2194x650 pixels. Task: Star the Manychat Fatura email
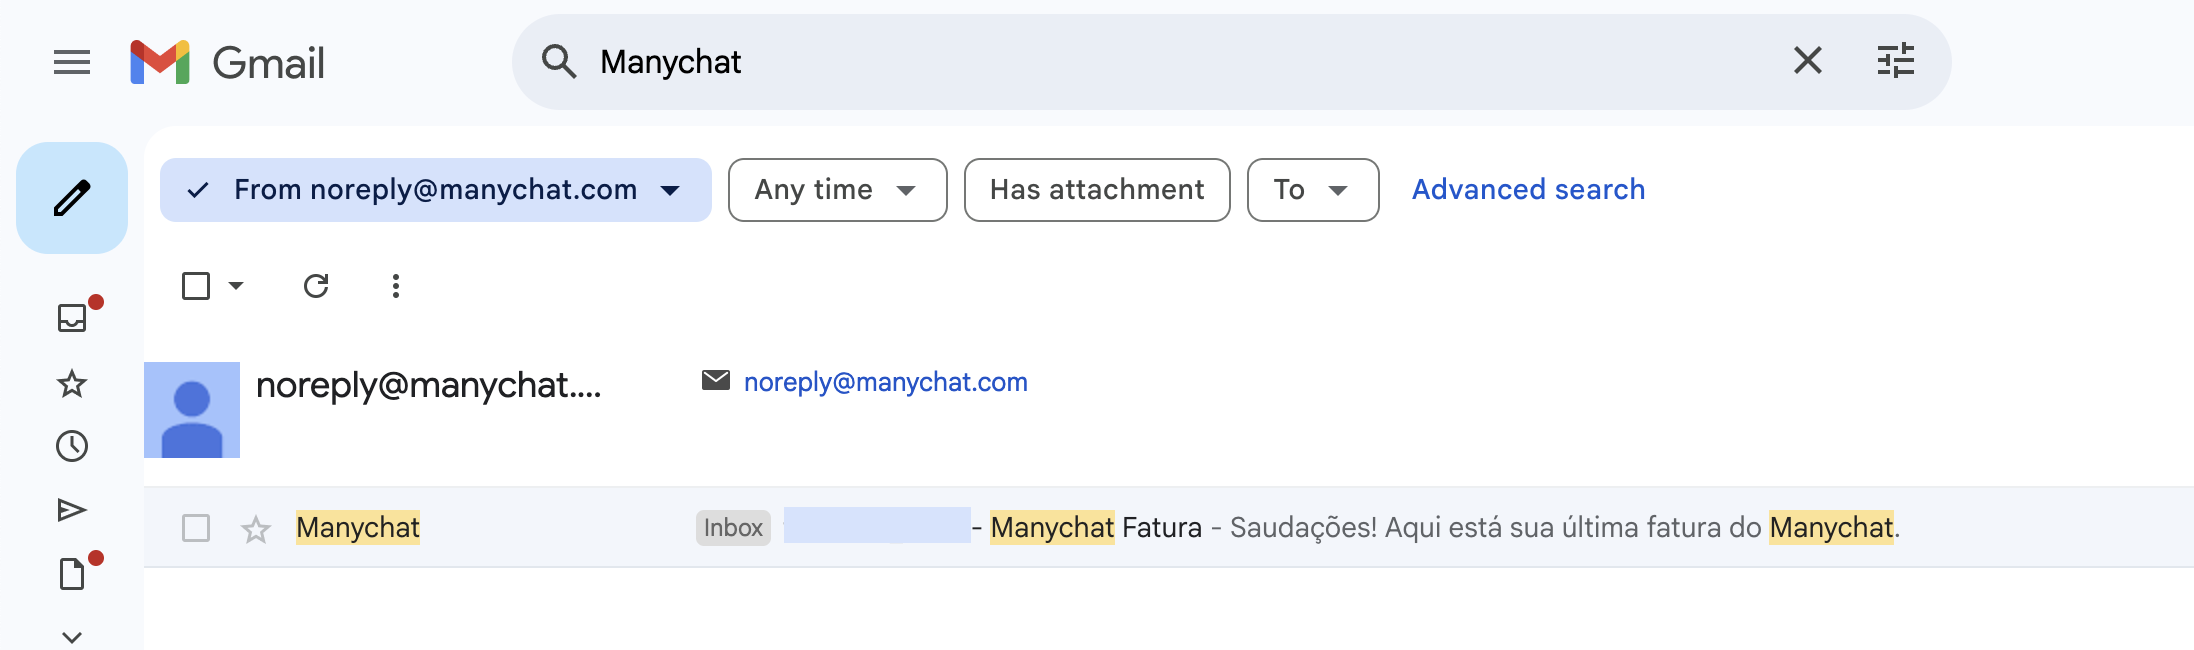pos(256,528)
